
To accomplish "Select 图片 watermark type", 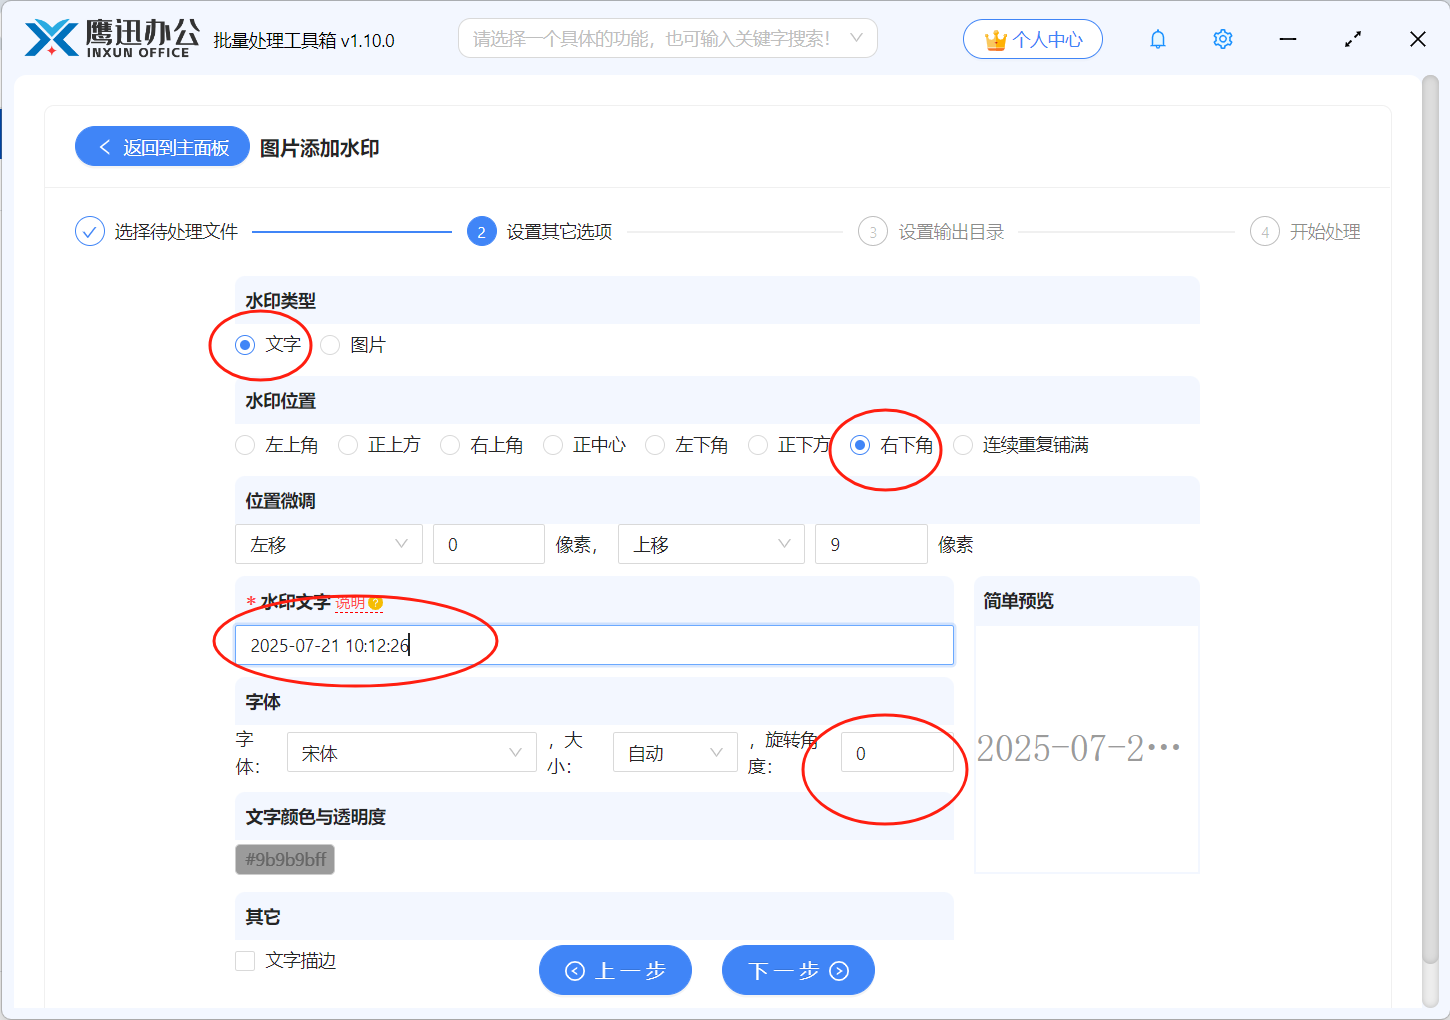I will pyautogui.click(x=330, y=345).
